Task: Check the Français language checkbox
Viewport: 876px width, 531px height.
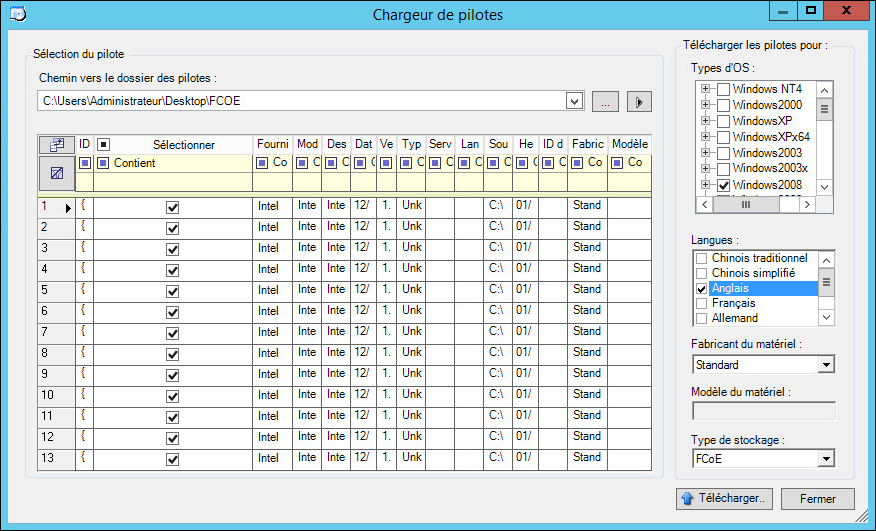Action: click(701, 303)
